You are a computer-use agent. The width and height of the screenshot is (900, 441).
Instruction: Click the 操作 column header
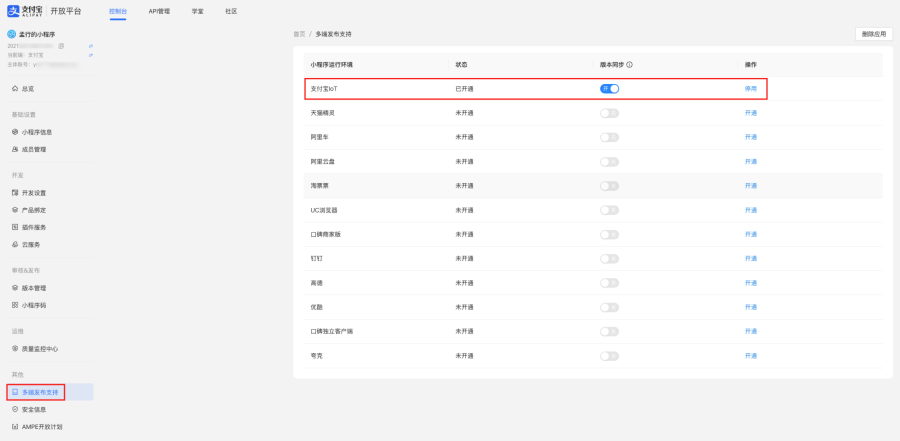click(751, 65)
